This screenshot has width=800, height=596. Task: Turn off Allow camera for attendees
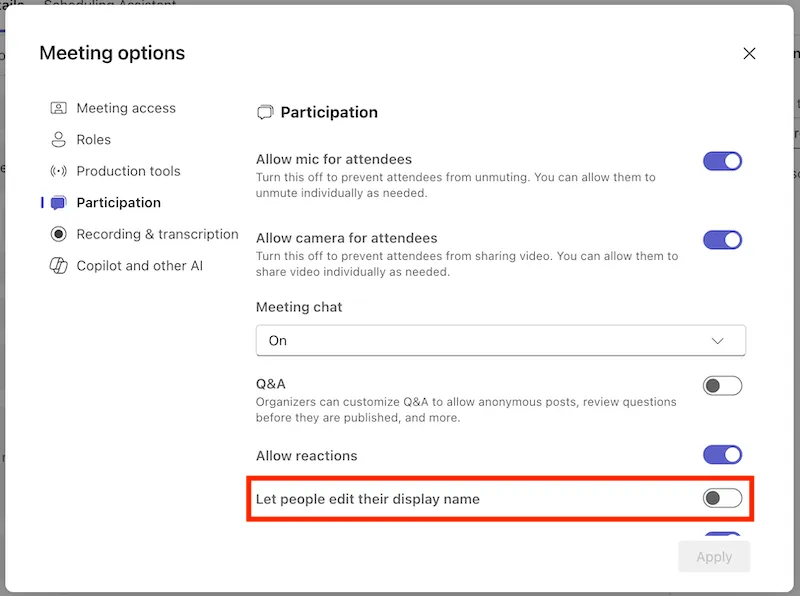723,240
